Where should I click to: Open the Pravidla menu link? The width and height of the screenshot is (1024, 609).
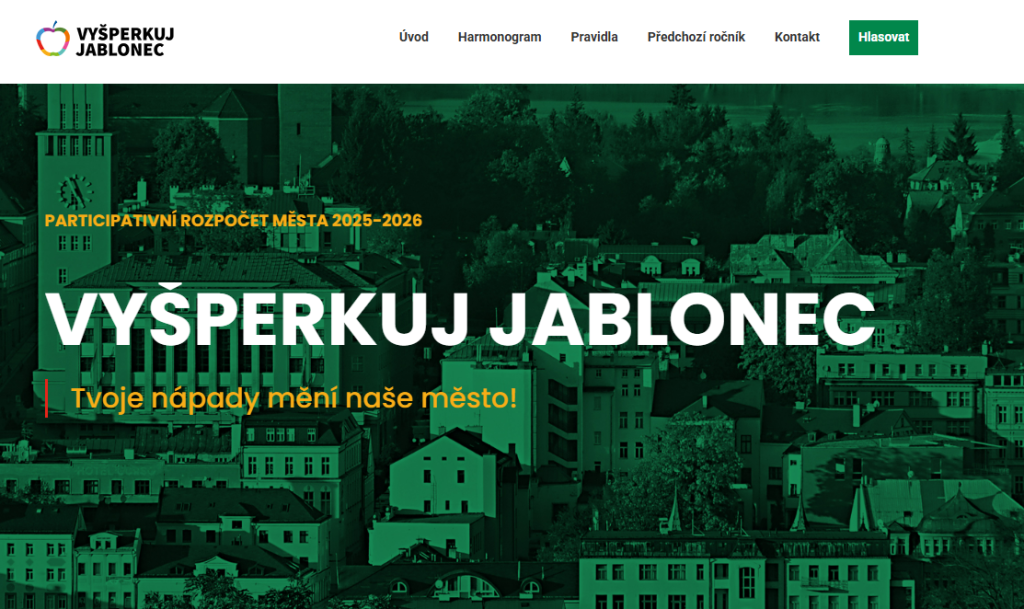coord(594,37)
